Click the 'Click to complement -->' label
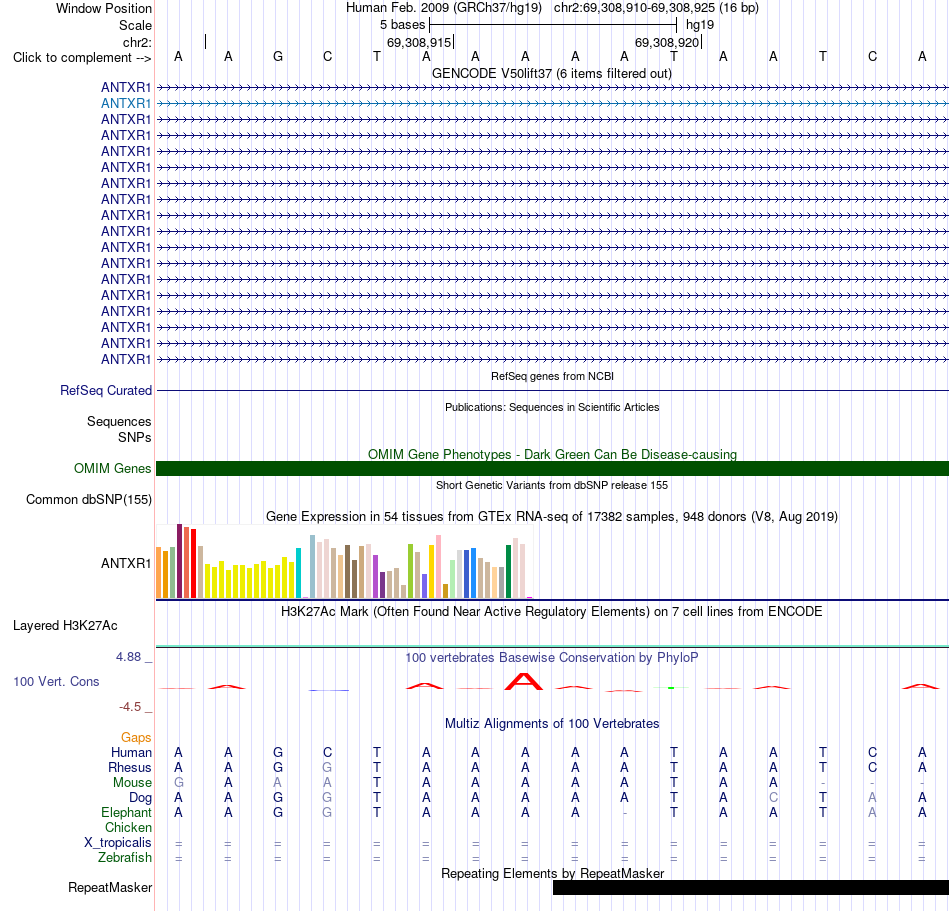The image size is (950, 911). [x=82, y=58]
